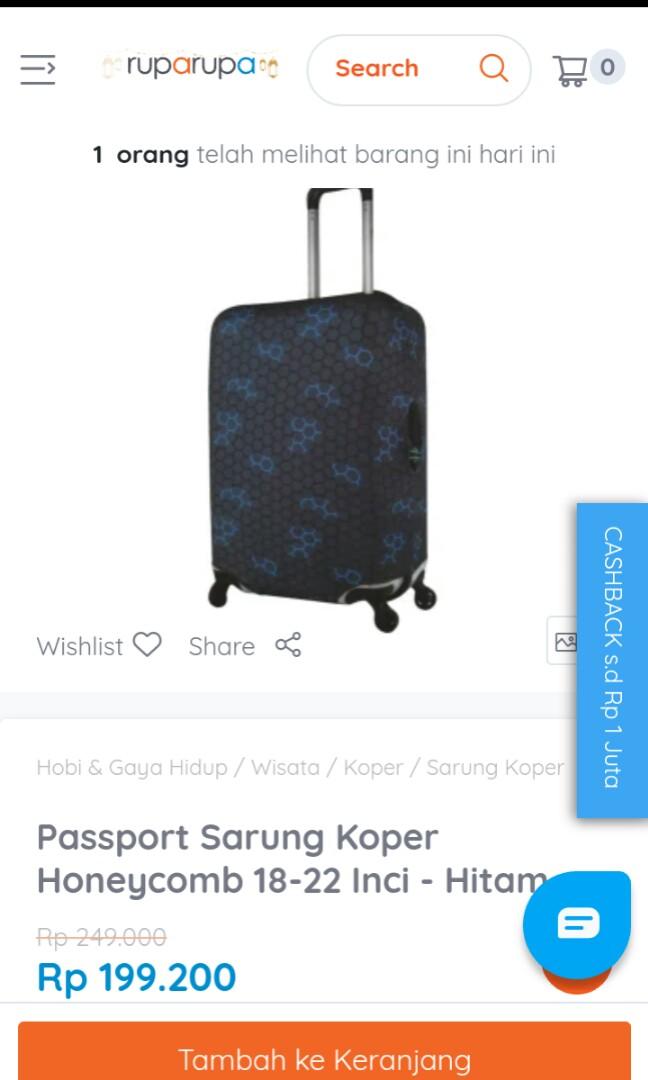The height and width of the screenshot is (1080, 648).
Task: Tap the Share label
Action: point(222,647)
